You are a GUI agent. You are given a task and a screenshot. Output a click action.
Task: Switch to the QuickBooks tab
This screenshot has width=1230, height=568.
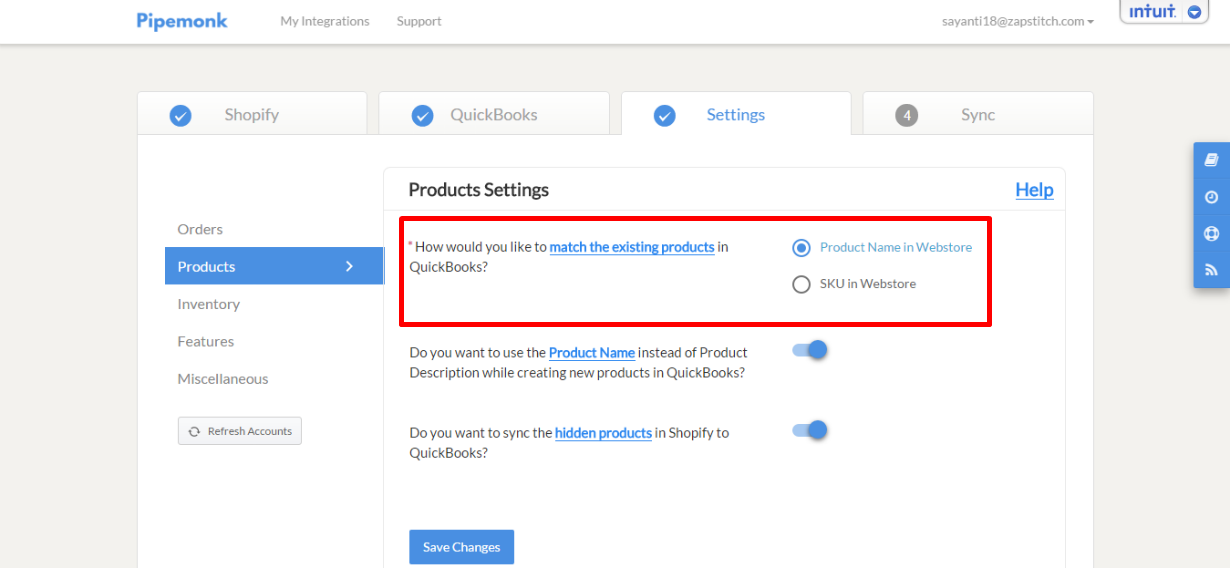coord(494,113)
